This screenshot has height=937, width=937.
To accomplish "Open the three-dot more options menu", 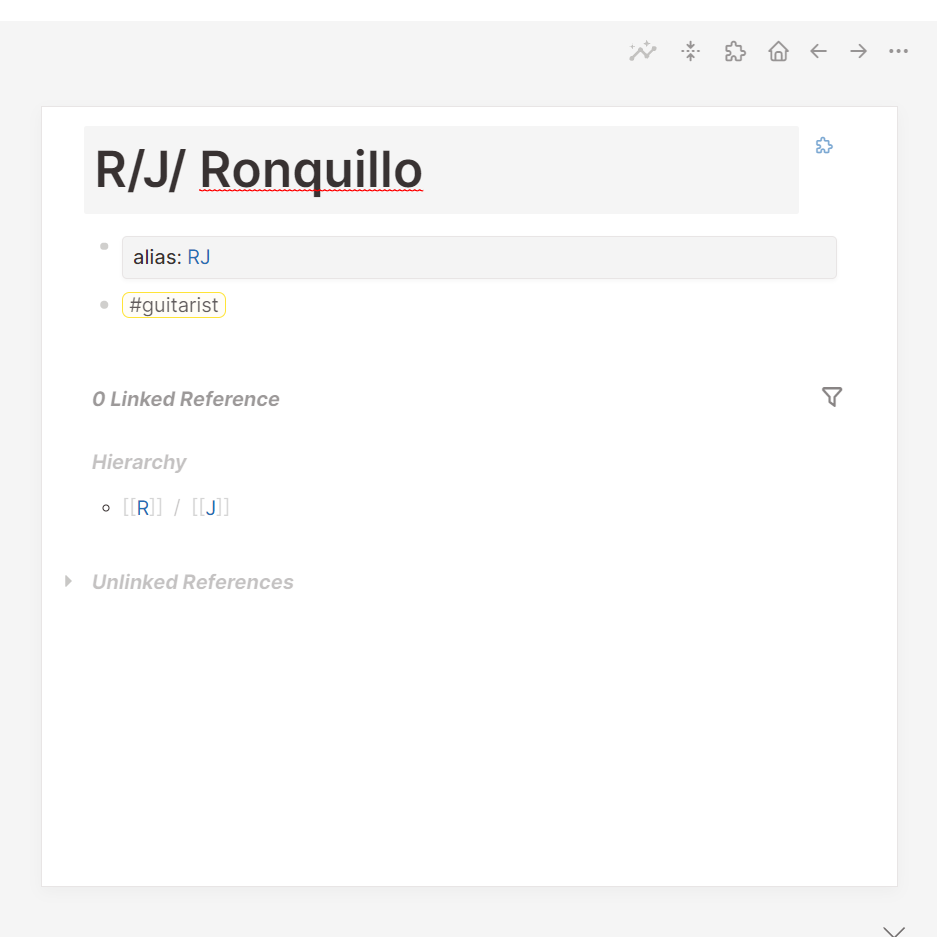I will (898, 51).
